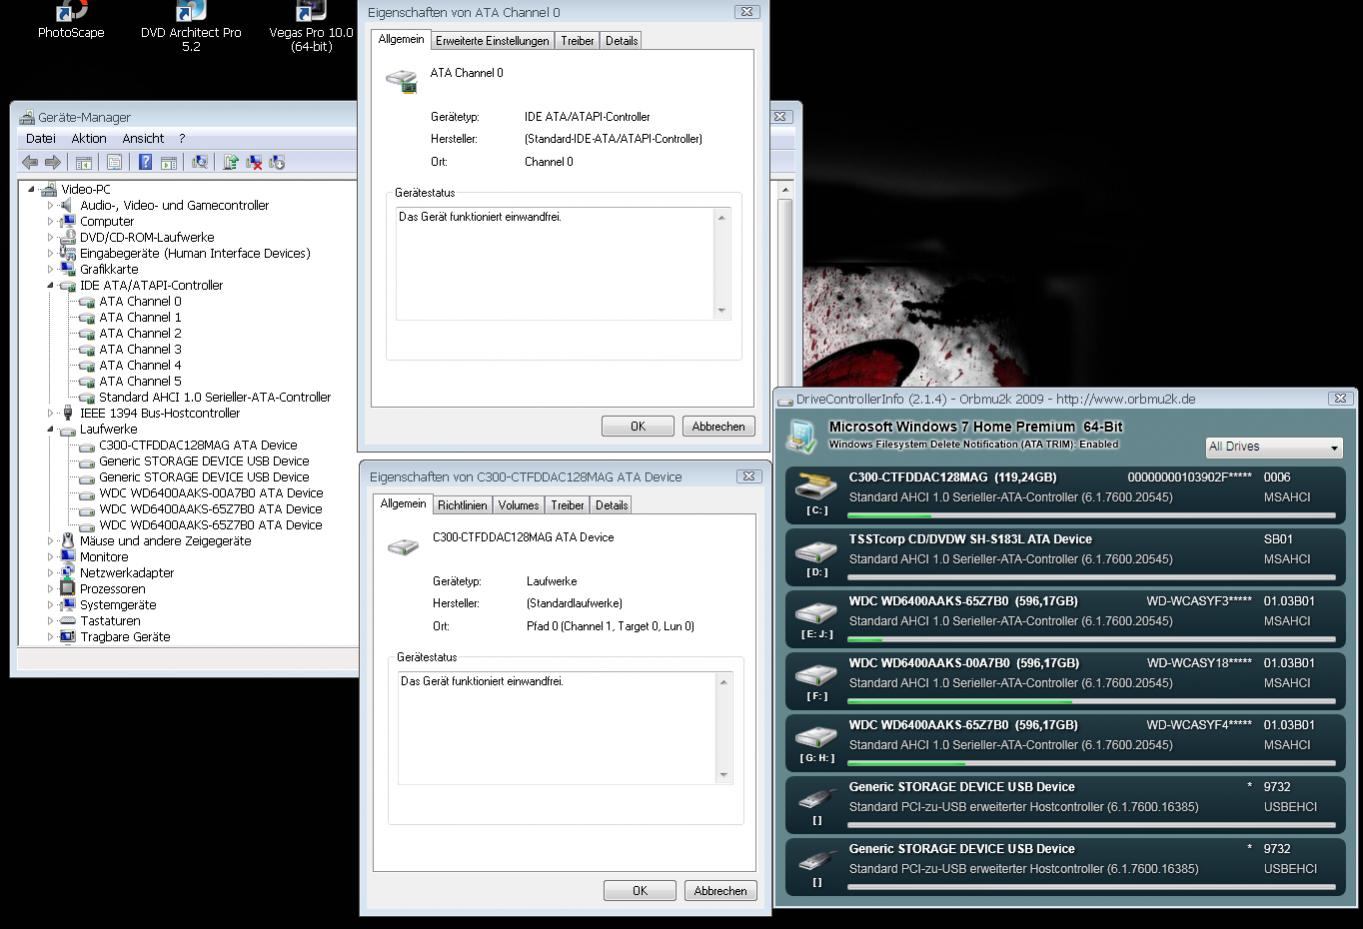Open the Ansicht menu
The height and width of the screenshot is (929, 1363).
143,138
